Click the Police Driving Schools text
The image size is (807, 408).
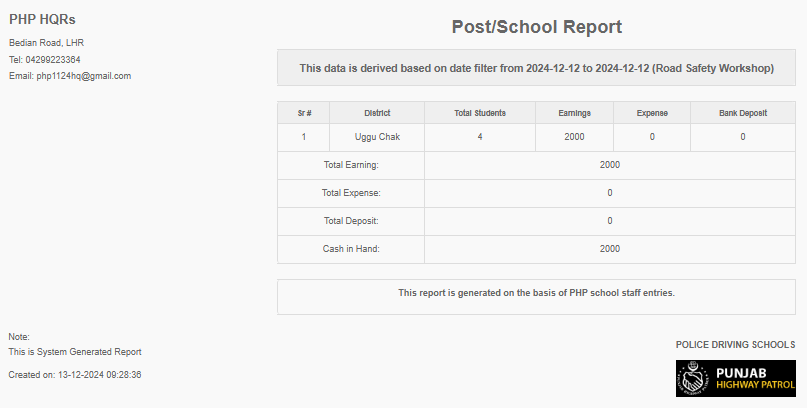click(735, 345)
